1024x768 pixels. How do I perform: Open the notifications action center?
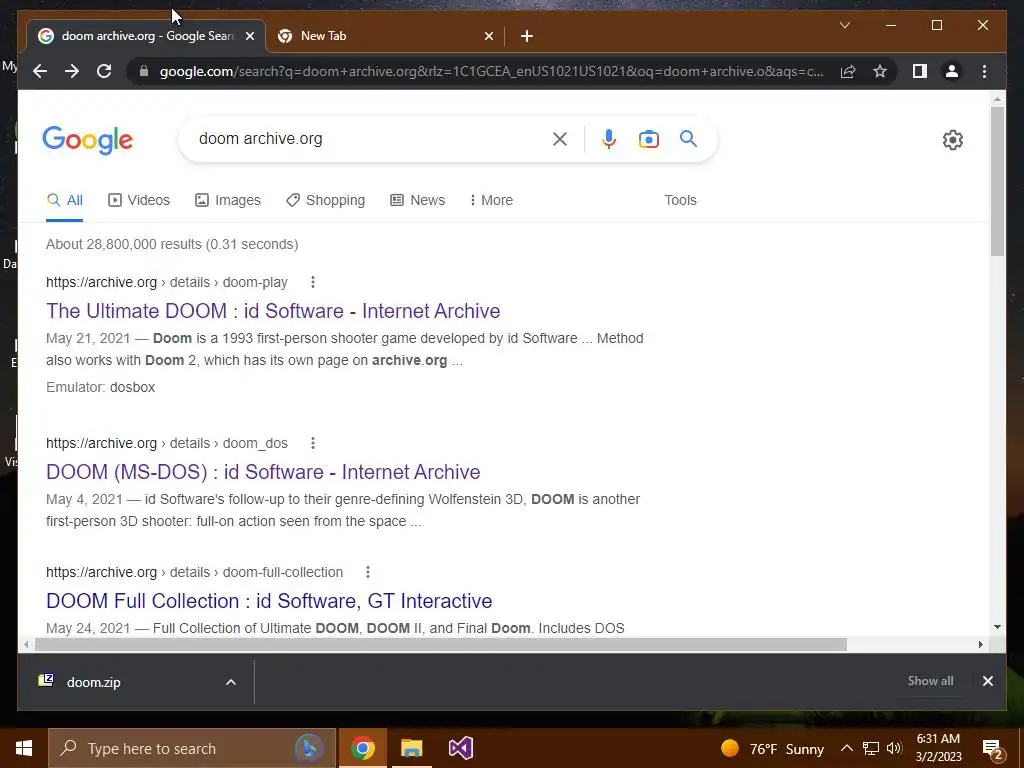pyautogui.click(x=993, y=749)
